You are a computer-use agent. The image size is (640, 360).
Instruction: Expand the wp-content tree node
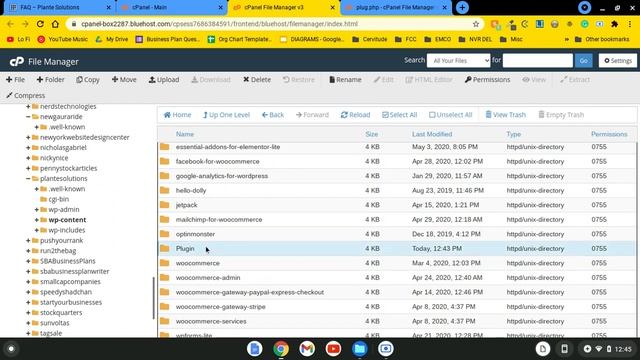37,220
